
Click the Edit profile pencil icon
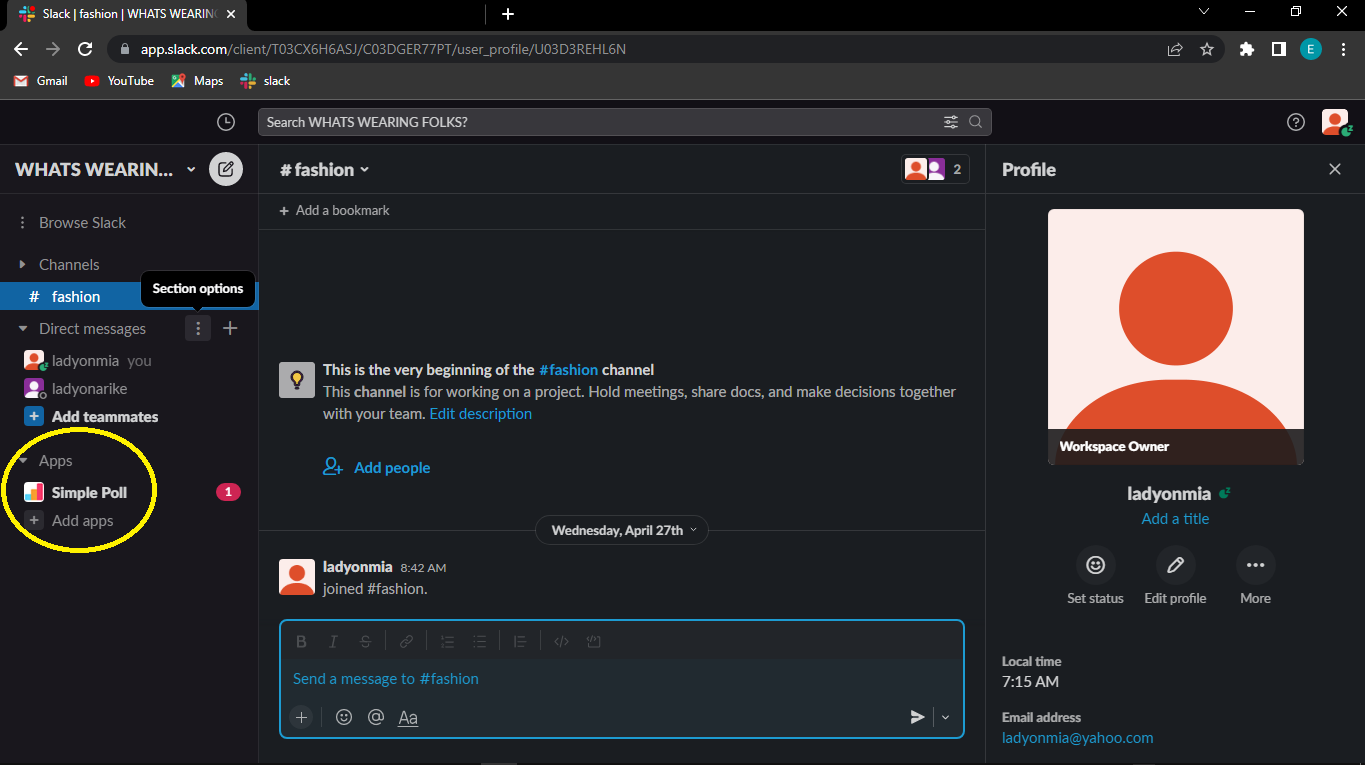click(1176, 565)
